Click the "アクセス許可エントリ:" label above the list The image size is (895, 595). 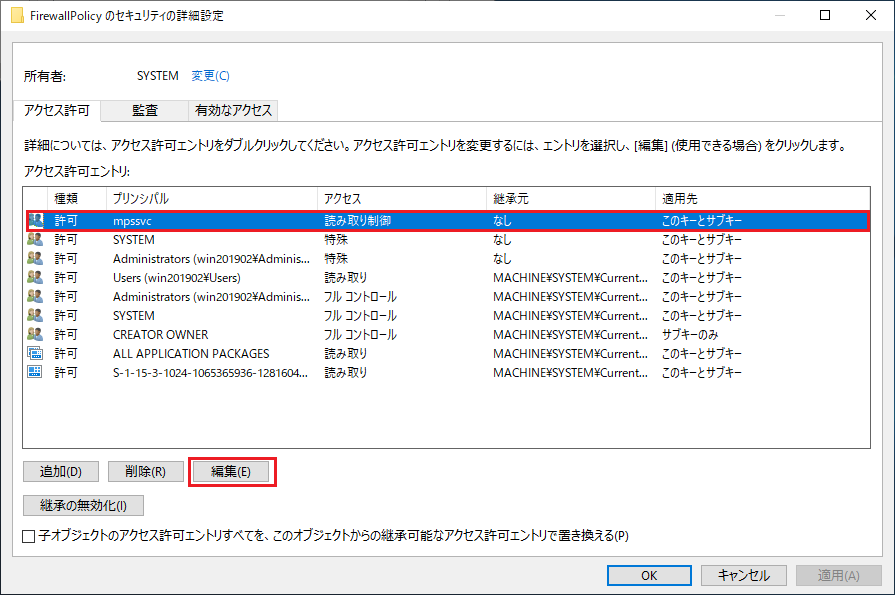click(77, 171)
